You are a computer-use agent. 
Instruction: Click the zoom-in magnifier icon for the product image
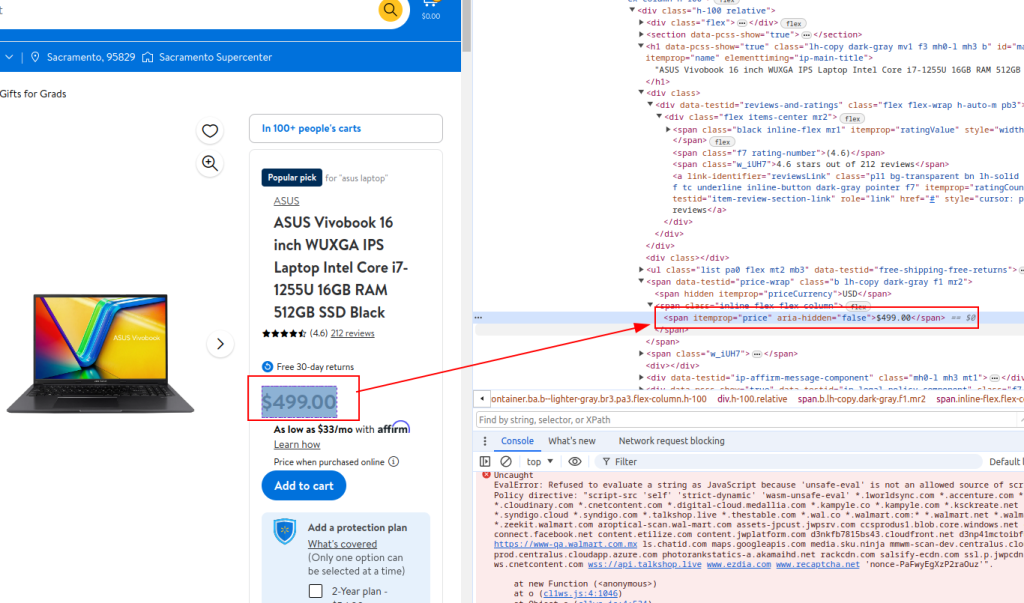[x=210, y=163]
